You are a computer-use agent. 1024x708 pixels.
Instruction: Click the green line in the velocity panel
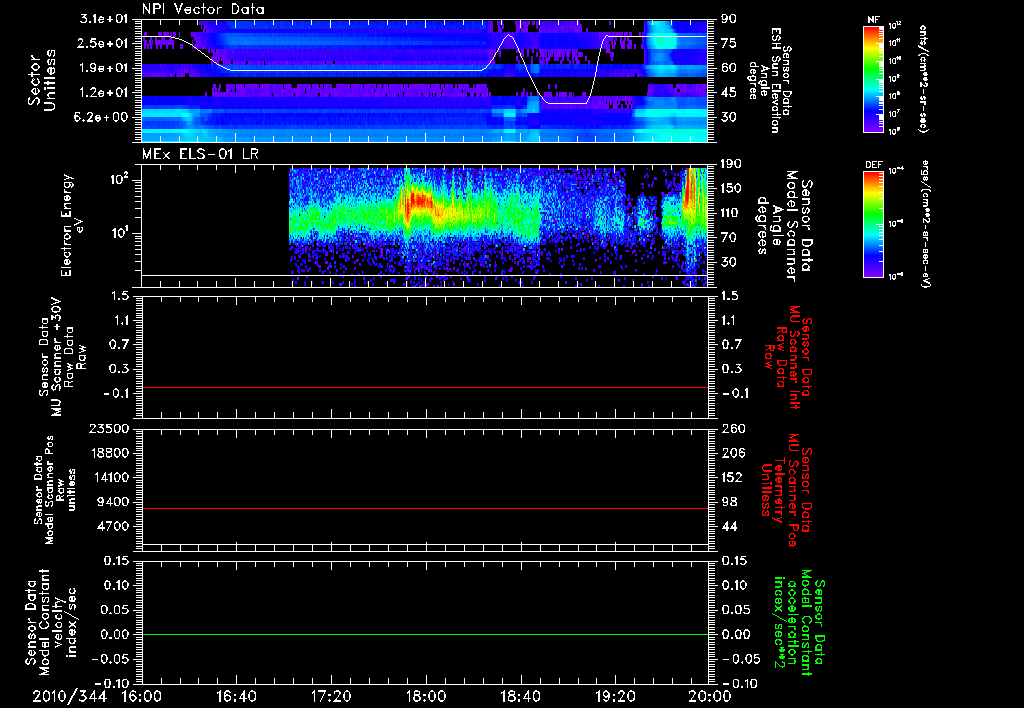pyautogui.click(x=425, y=634)
